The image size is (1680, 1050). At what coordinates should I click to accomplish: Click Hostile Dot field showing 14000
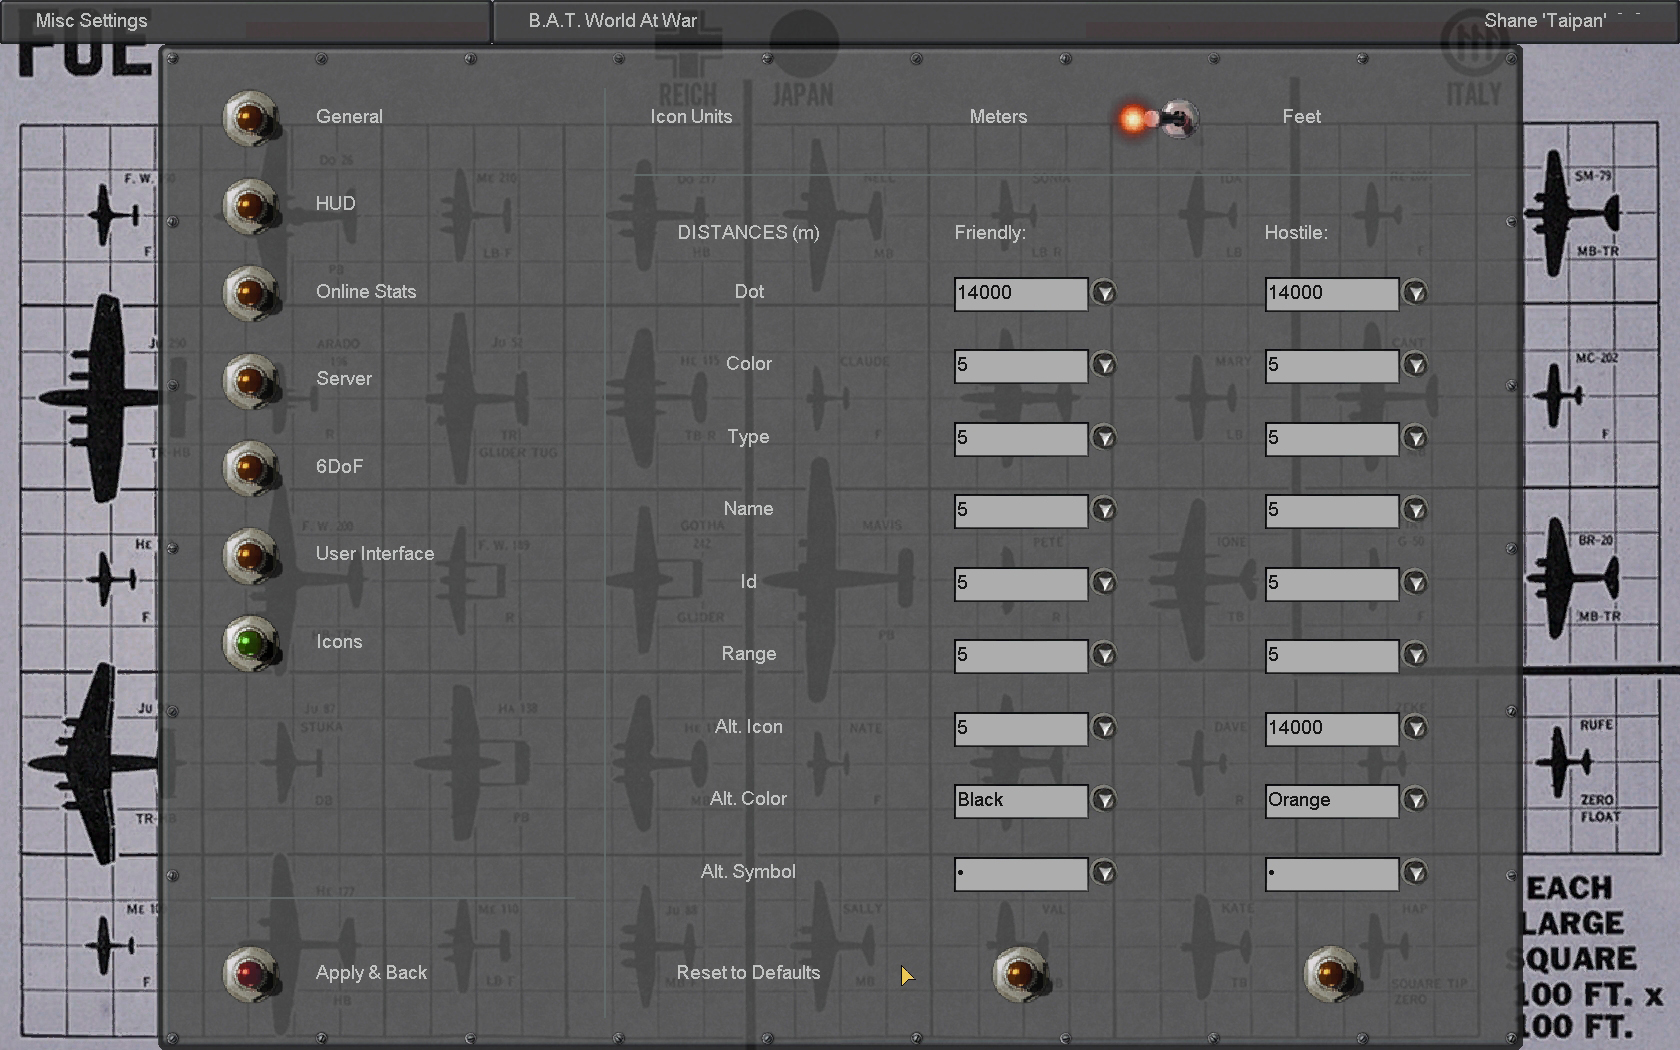[1332, 294]
